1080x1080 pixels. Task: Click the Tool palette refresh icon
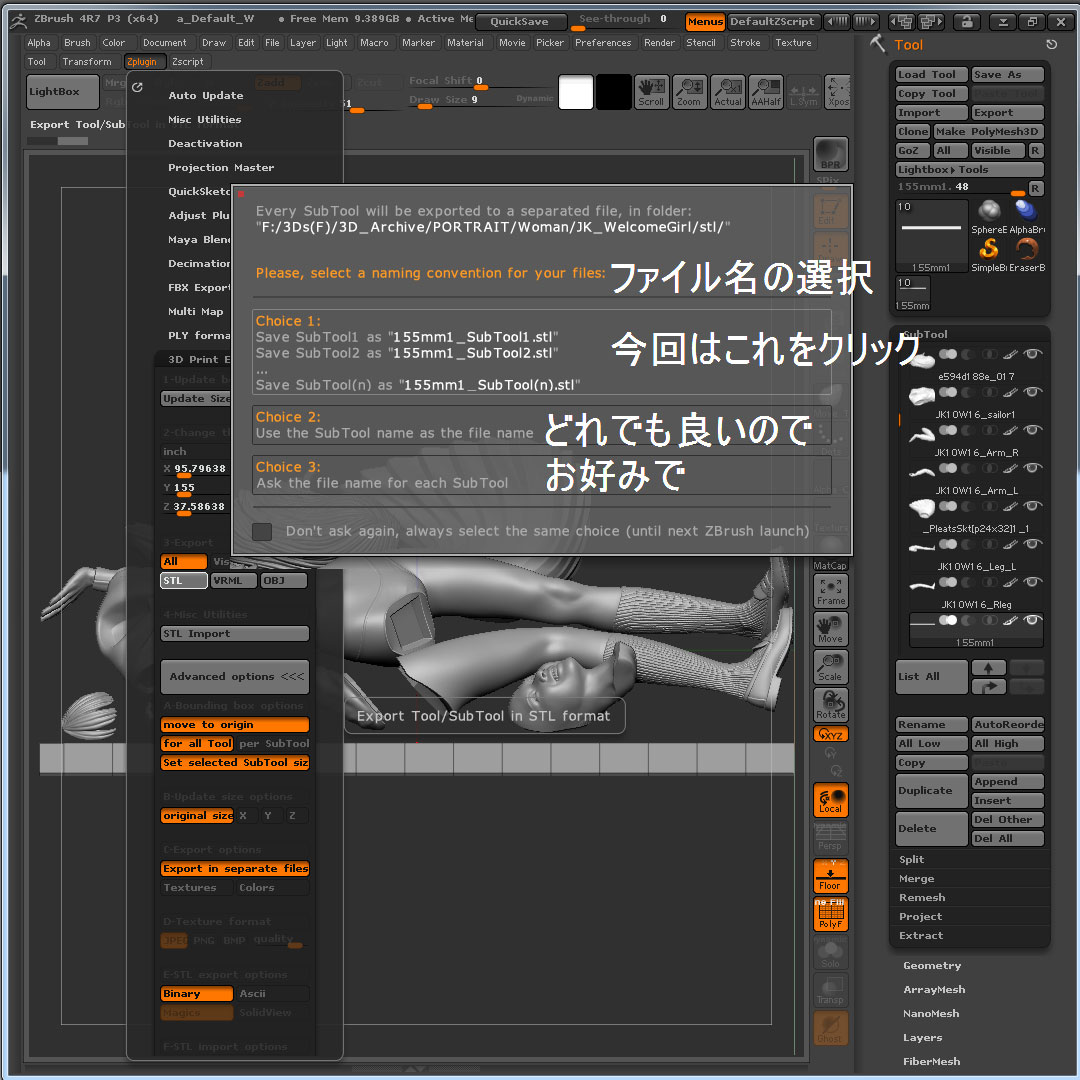tap(1051, 45)
